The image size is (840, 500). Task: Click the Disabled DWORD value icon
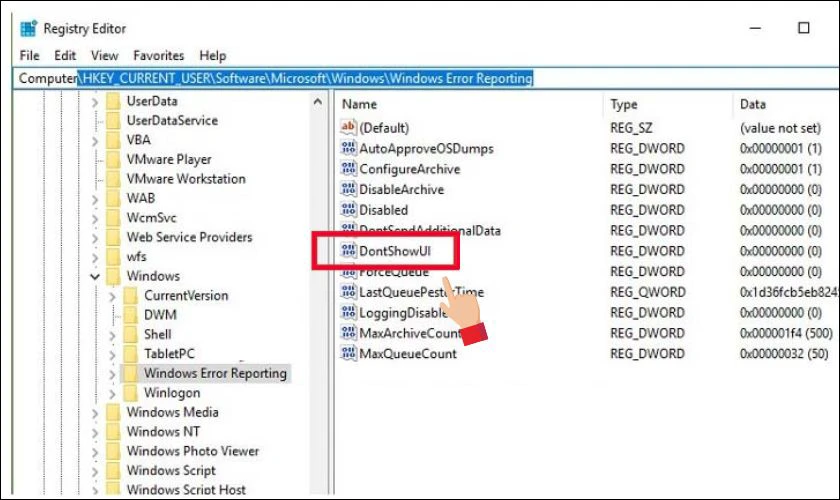[348, 209]
